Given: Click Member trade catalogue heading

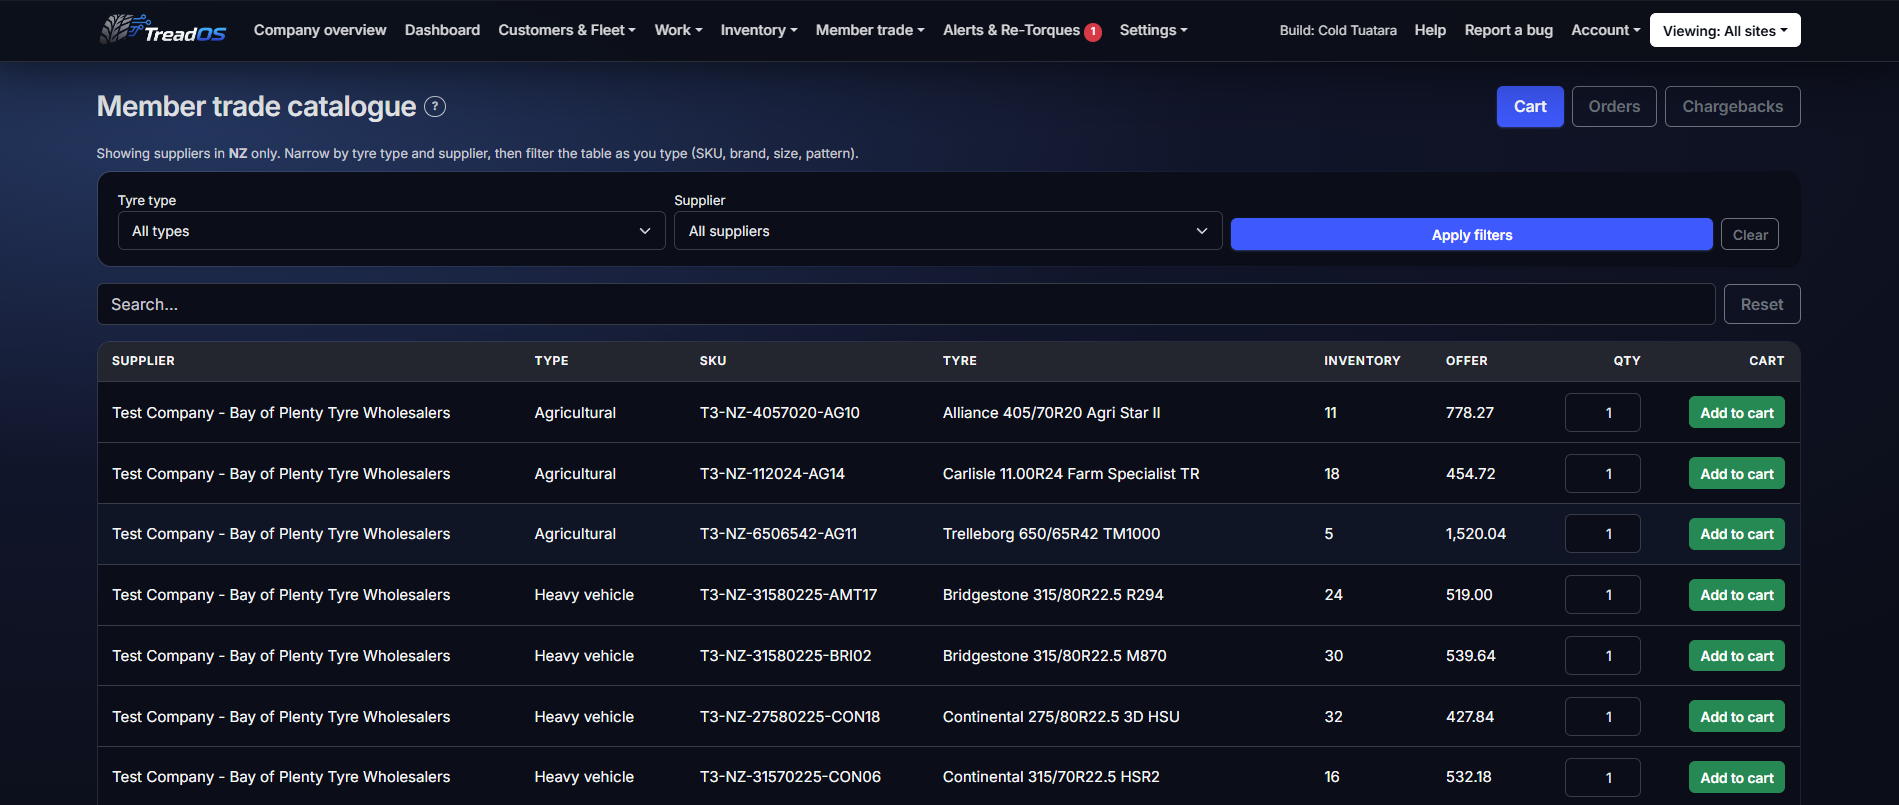Looking at the screenshot, I should pos(256,106).
